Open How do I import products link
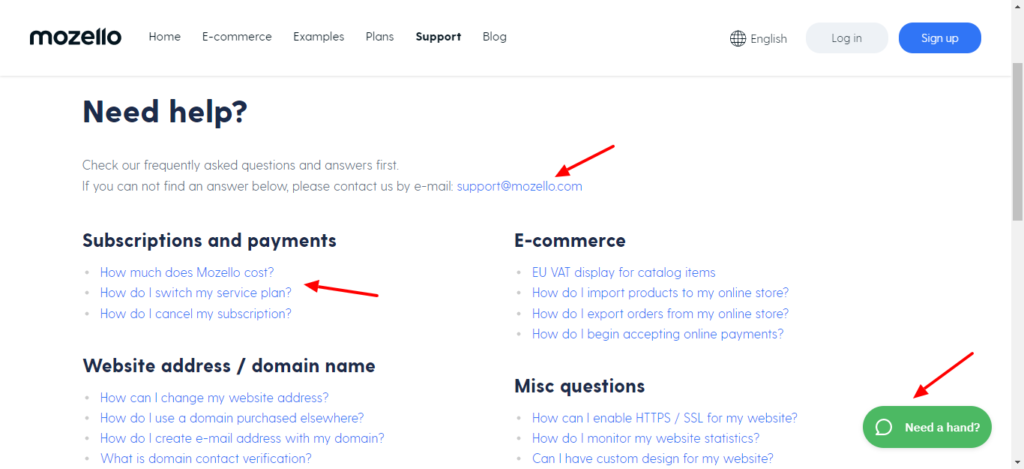This screenshot has width=1024, height=469. 660,293
